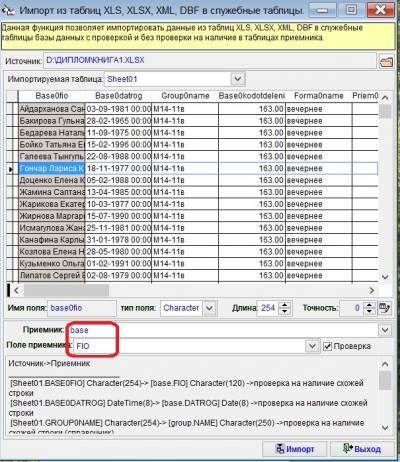Decrease the Точность value with down arrow

click(369, 311)
